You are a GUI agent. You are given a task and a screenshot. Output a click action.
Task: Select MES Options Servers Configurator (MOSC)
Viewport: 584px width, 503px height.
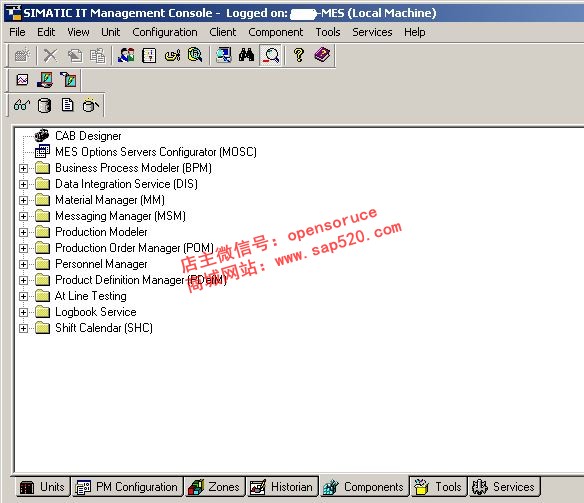pos(156,152)
